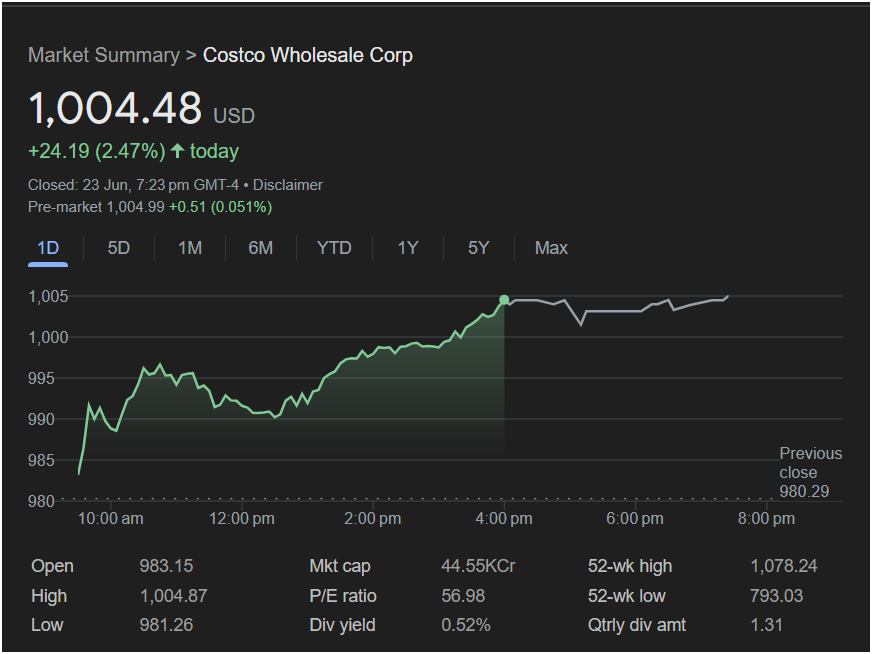Screen dimensions: 872x654
Task: Click the Market Summary breadcrumb
Action: [103, 55]
